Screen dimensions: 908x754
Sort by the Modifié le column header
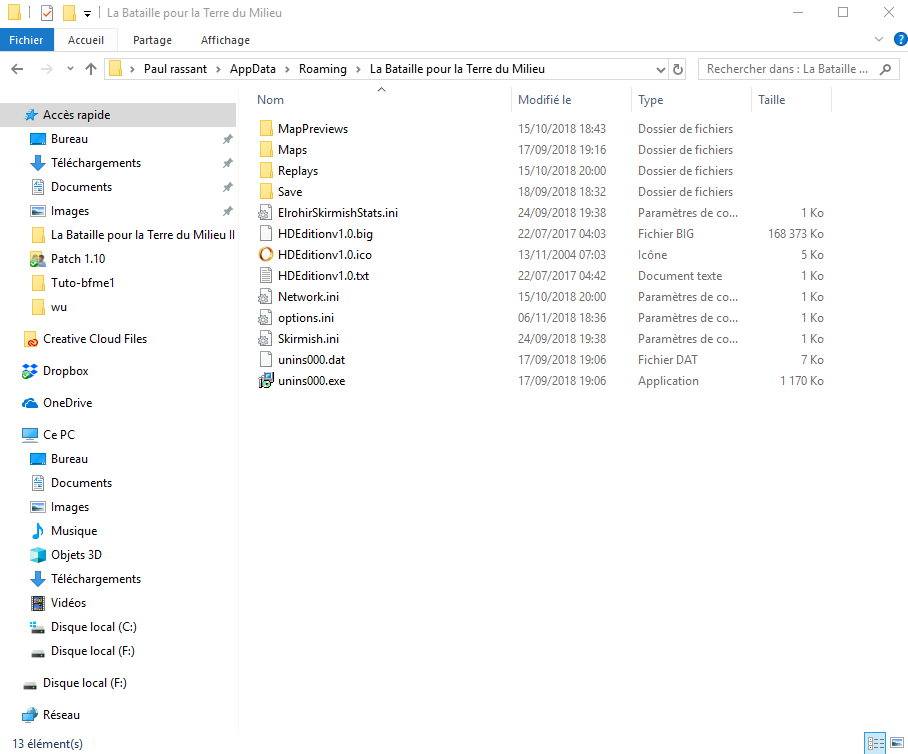point(572,100)
